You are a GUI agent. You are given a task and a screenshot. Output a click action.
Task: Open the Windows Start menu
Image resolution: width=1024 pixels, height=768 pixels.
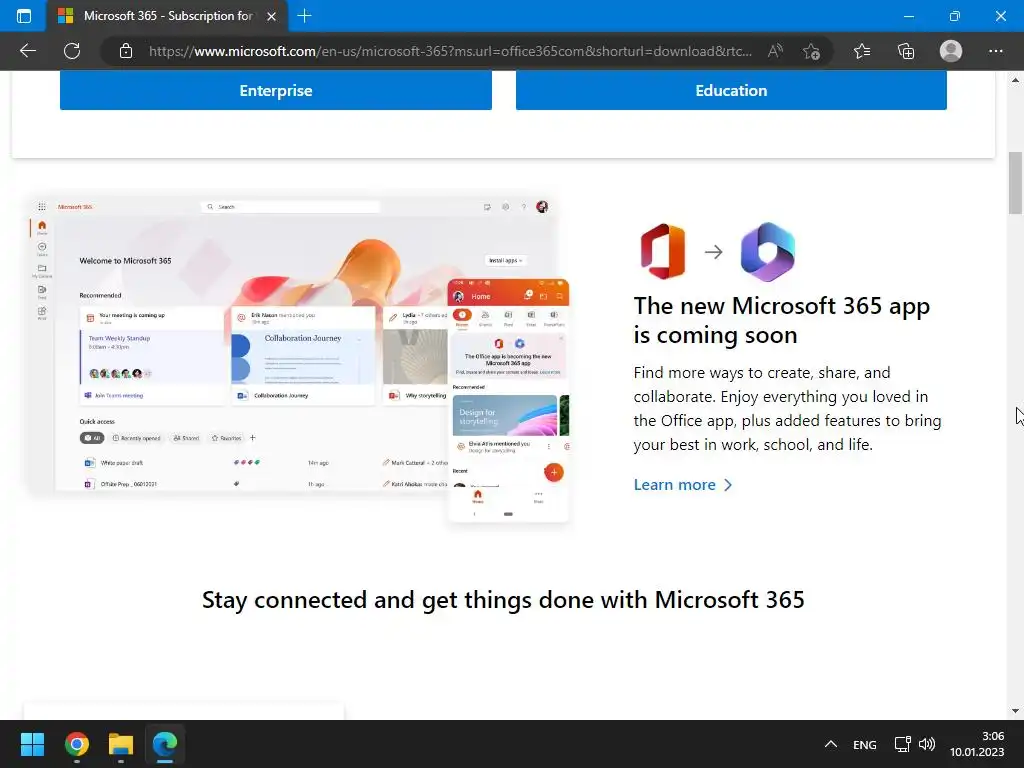pos(32,744)
